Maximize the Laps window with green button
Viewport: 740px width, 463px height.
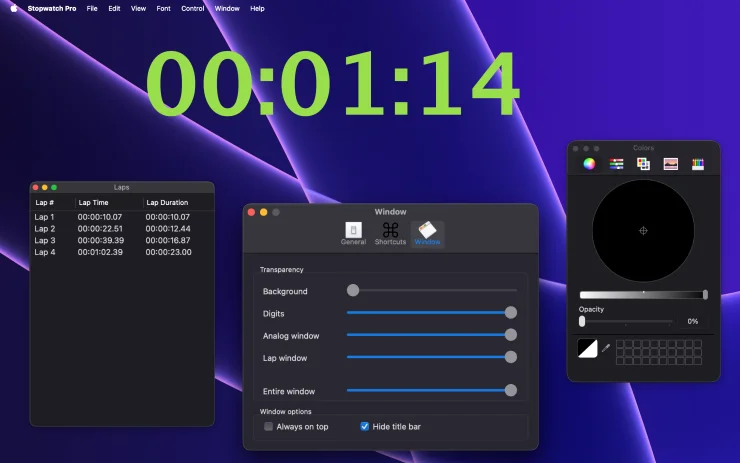point(54,187)
